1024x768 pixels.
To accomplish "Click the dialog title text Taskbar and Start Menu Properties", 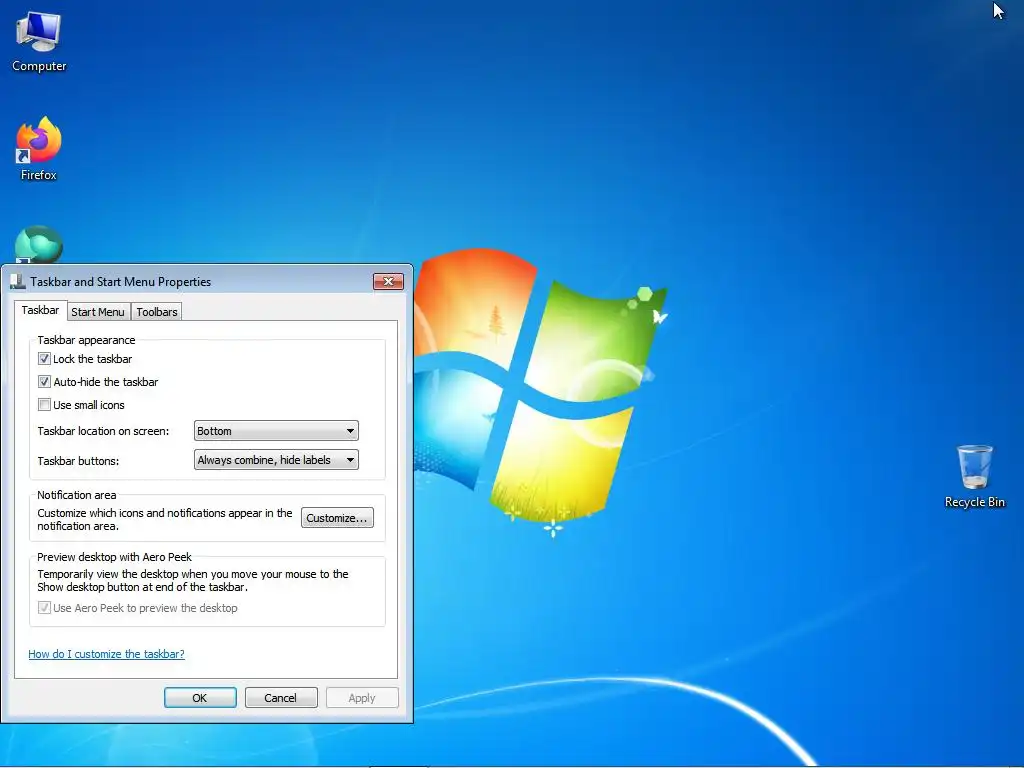I will [121, 281].
